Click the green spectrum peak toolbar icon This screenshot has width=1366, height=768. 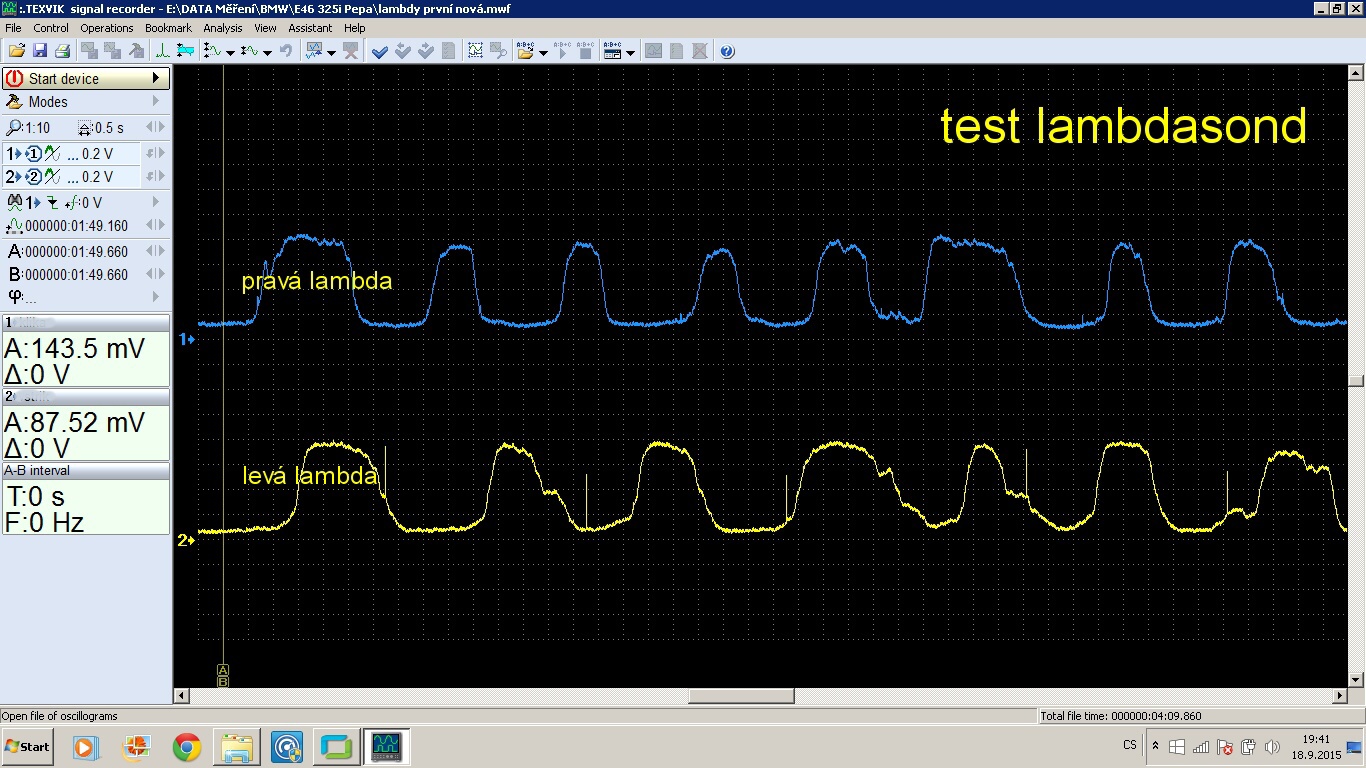[x=162, y=51]
